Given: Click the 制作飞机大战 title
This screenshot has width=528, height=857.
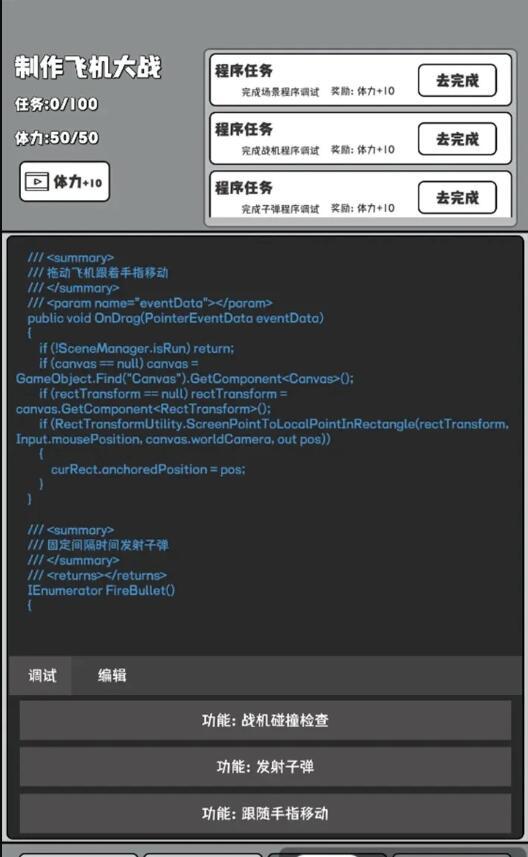Looking at the screenshot, I should [87, 68].
